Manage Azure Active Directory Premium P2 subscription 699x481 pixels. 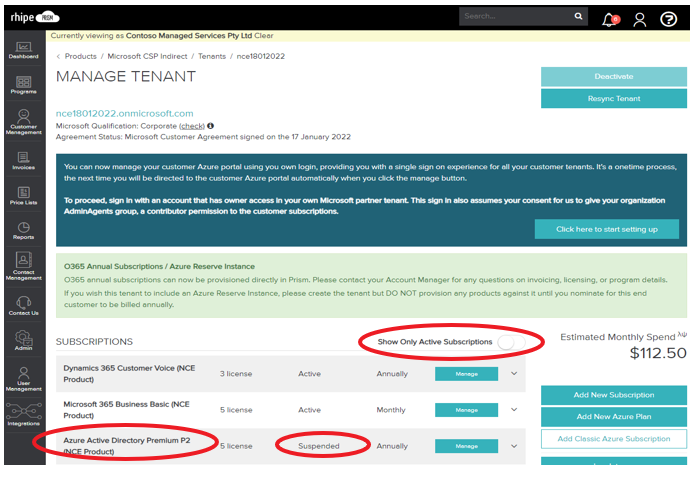466,446
